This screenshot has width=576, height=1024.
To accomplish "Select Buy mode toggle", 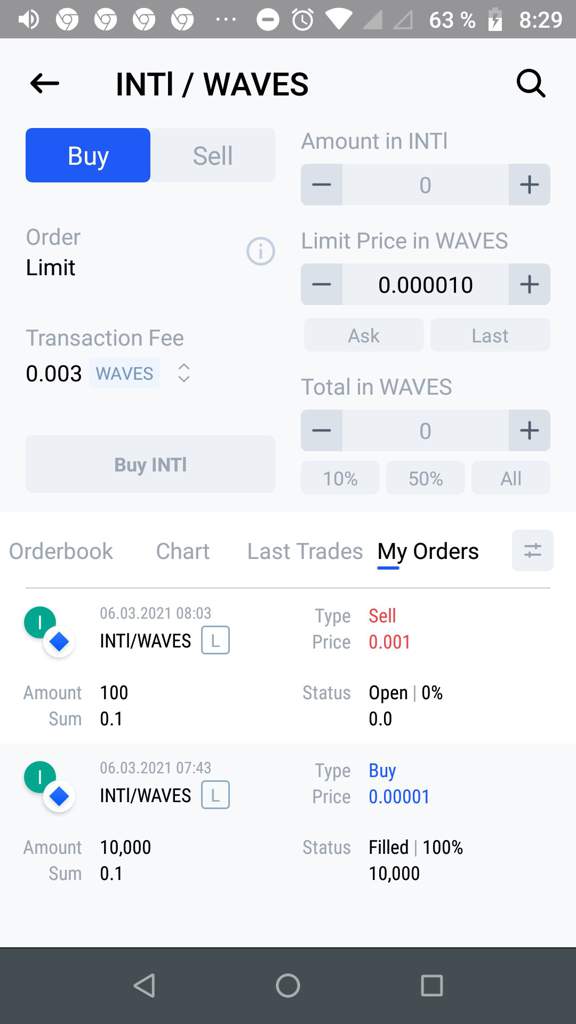I will click(88, 155).
